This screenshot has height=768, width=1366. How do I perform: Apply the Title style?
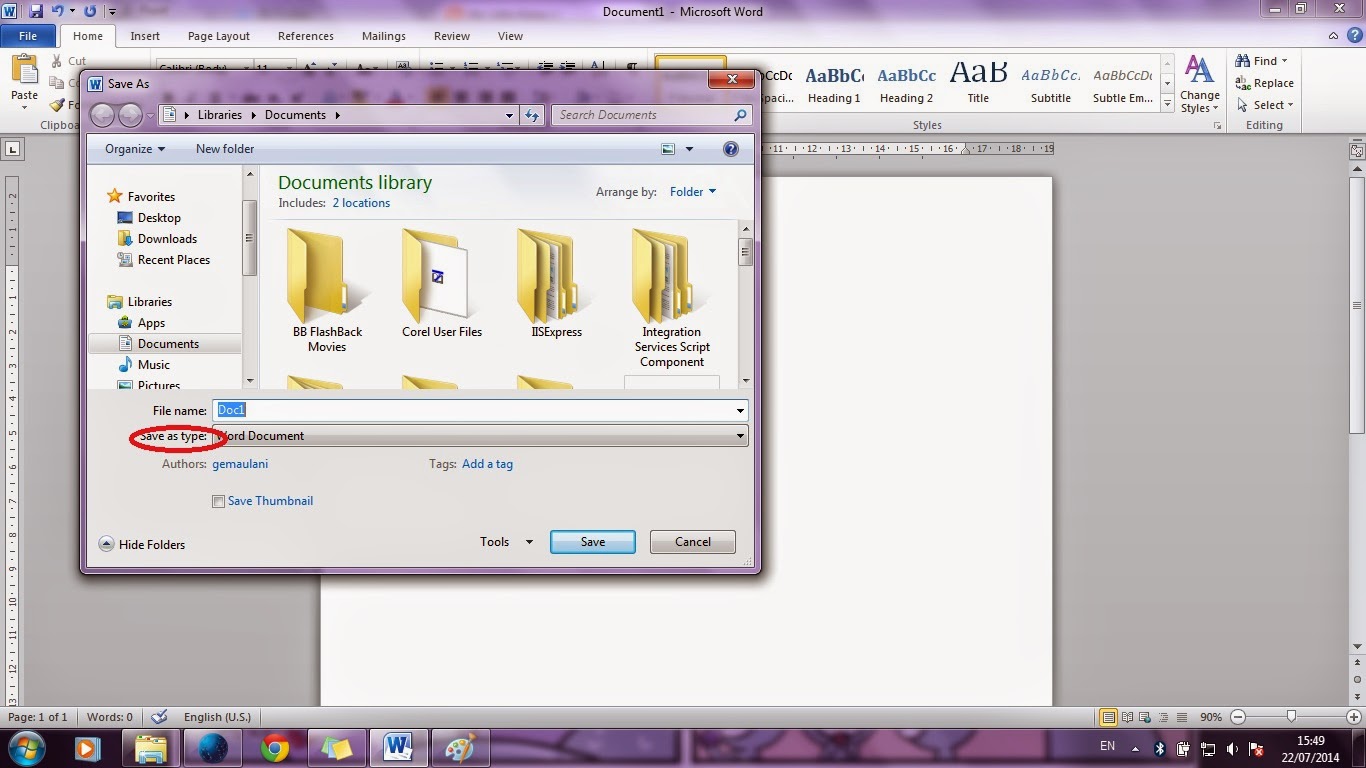point(978,83)
